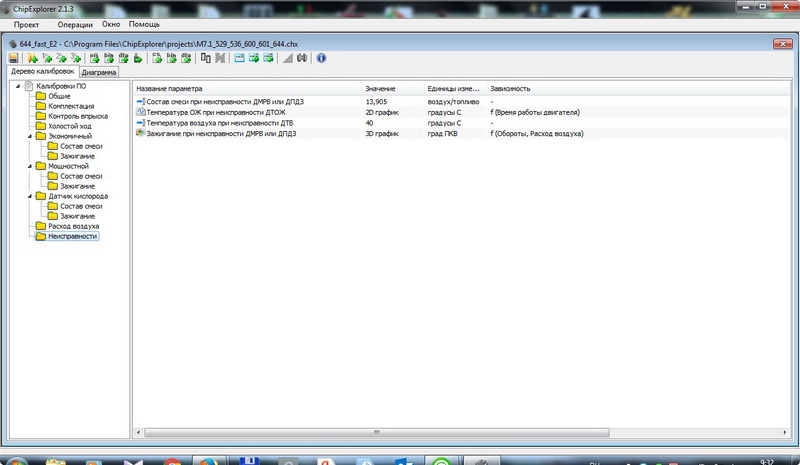Collapse the Калибровки ПО root node

[17, 86]
